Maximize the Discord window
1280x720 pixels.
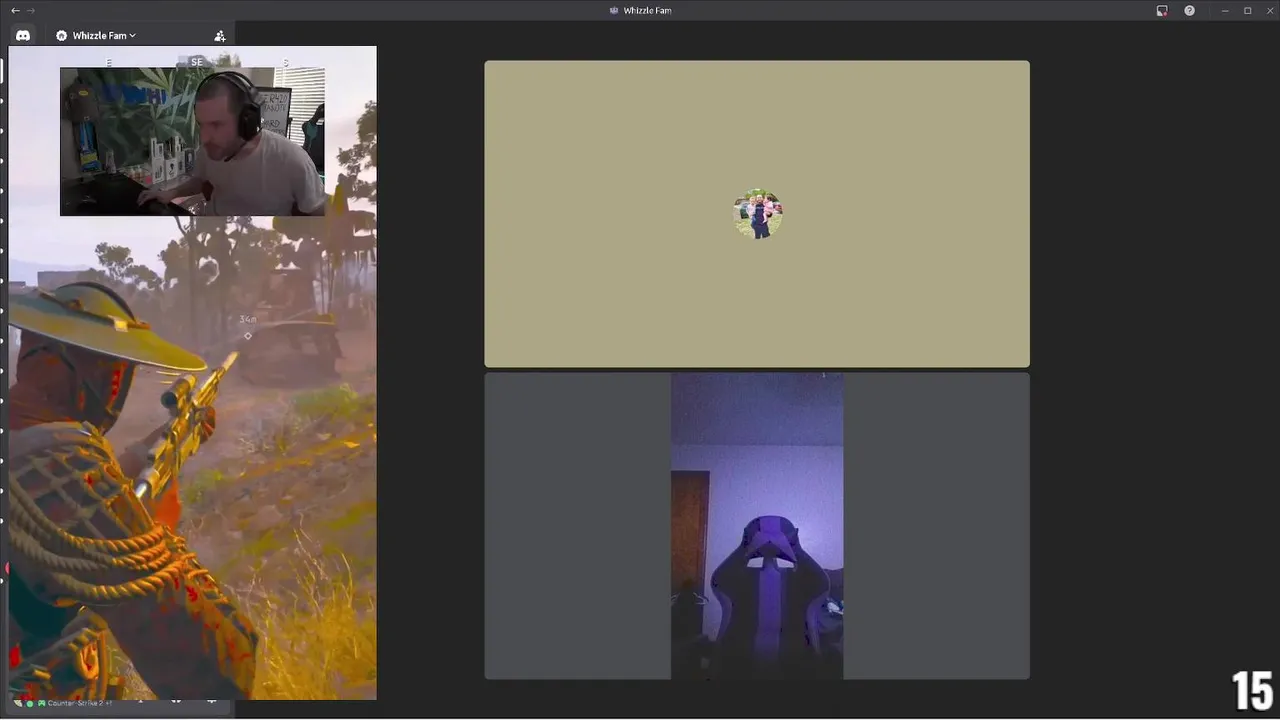tap(1247, 10)
